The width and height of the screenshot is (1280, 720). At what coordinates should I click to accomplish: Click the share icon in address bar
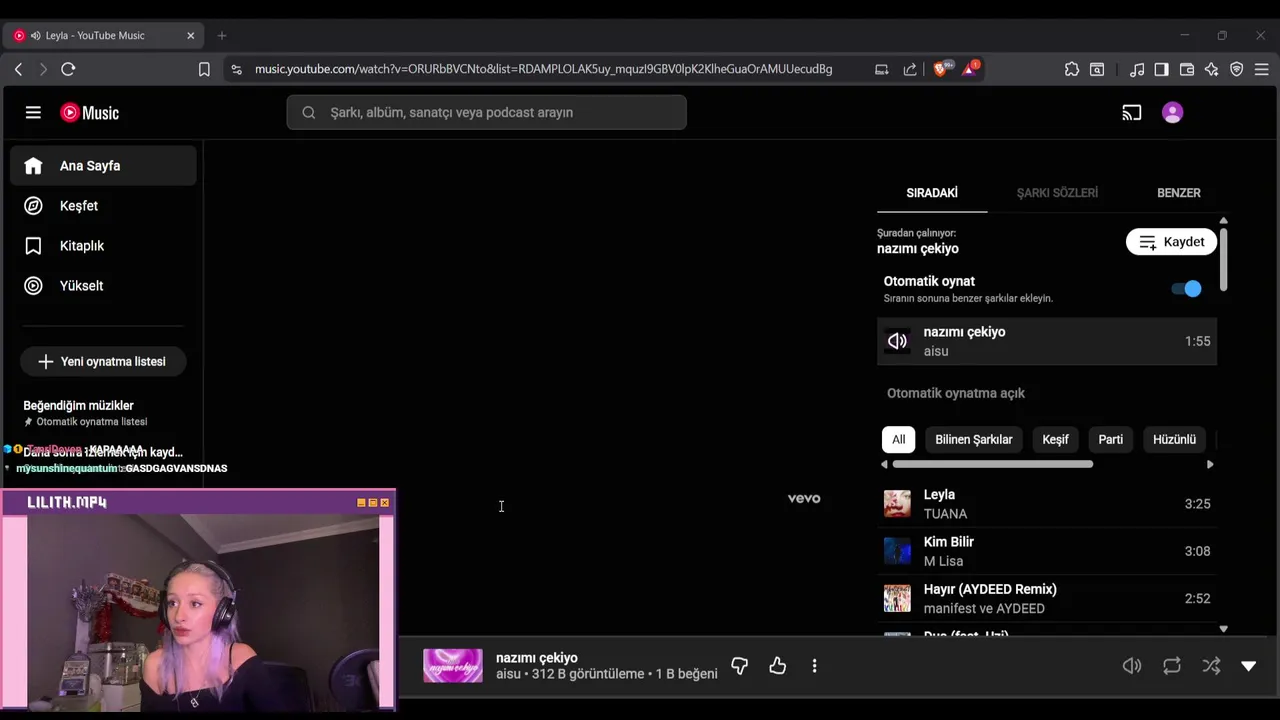point(910,69)
